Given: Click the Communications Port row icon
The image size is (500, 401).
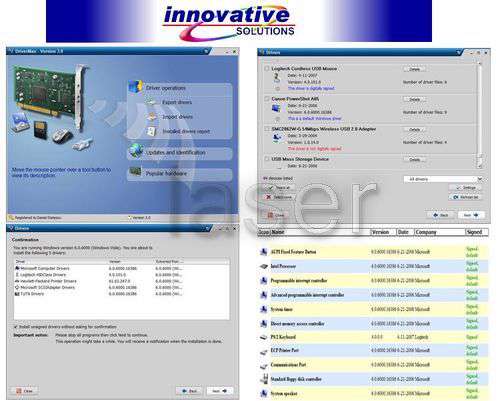Looking at the screenshot, I should pyautogui.click(x=263, y=366).
